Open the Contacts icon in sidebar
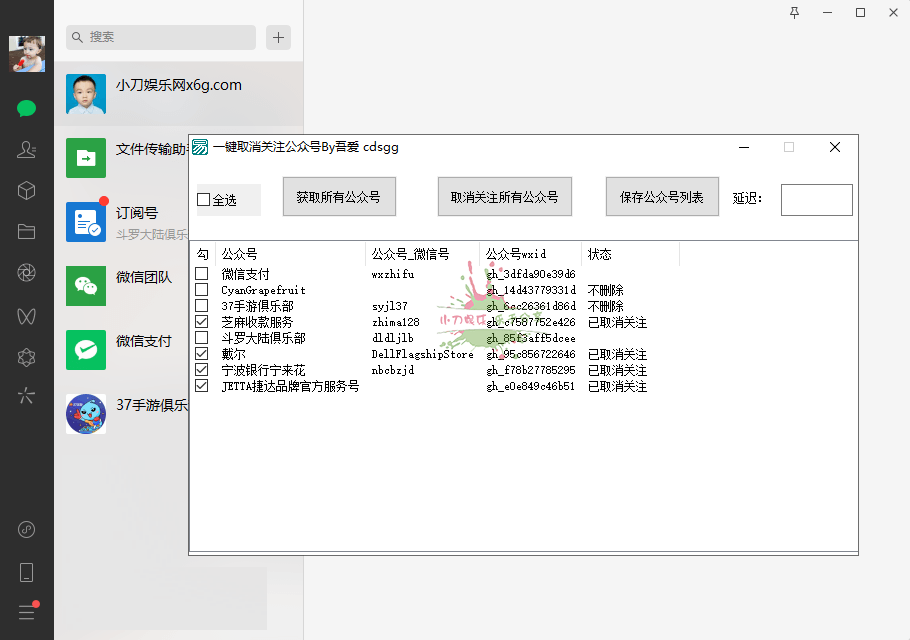 tap(27, 150)
